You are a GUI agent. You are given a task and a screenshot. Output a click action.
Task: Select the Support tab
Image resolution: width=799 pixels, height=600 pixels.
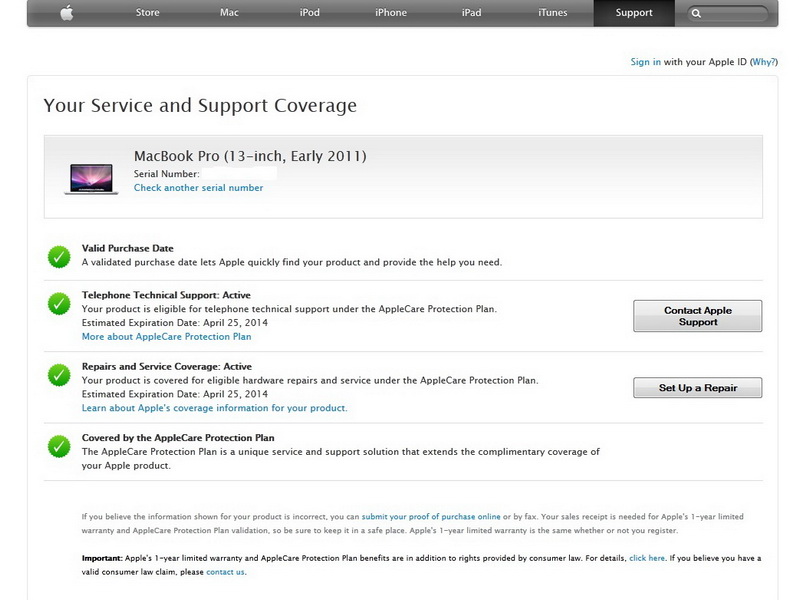pos(634,13)
